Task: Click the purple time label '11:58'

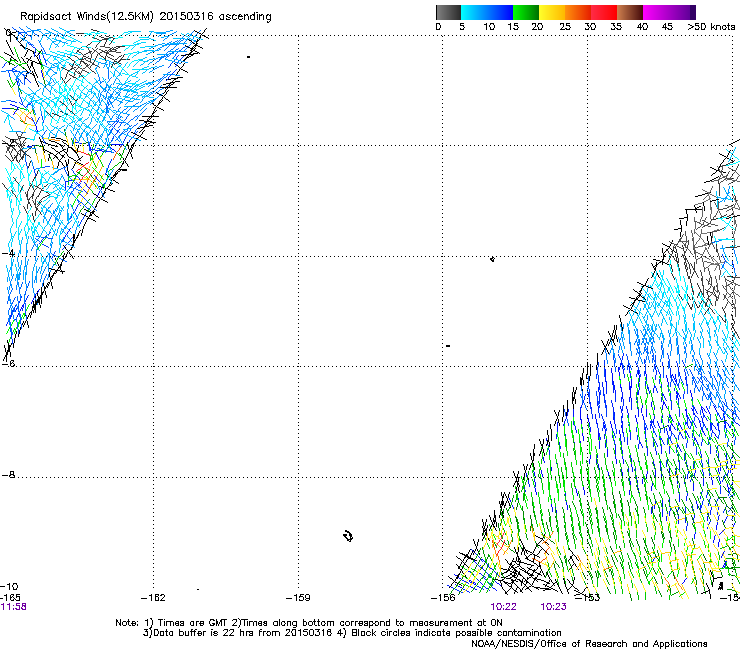Action: point(14,607)
